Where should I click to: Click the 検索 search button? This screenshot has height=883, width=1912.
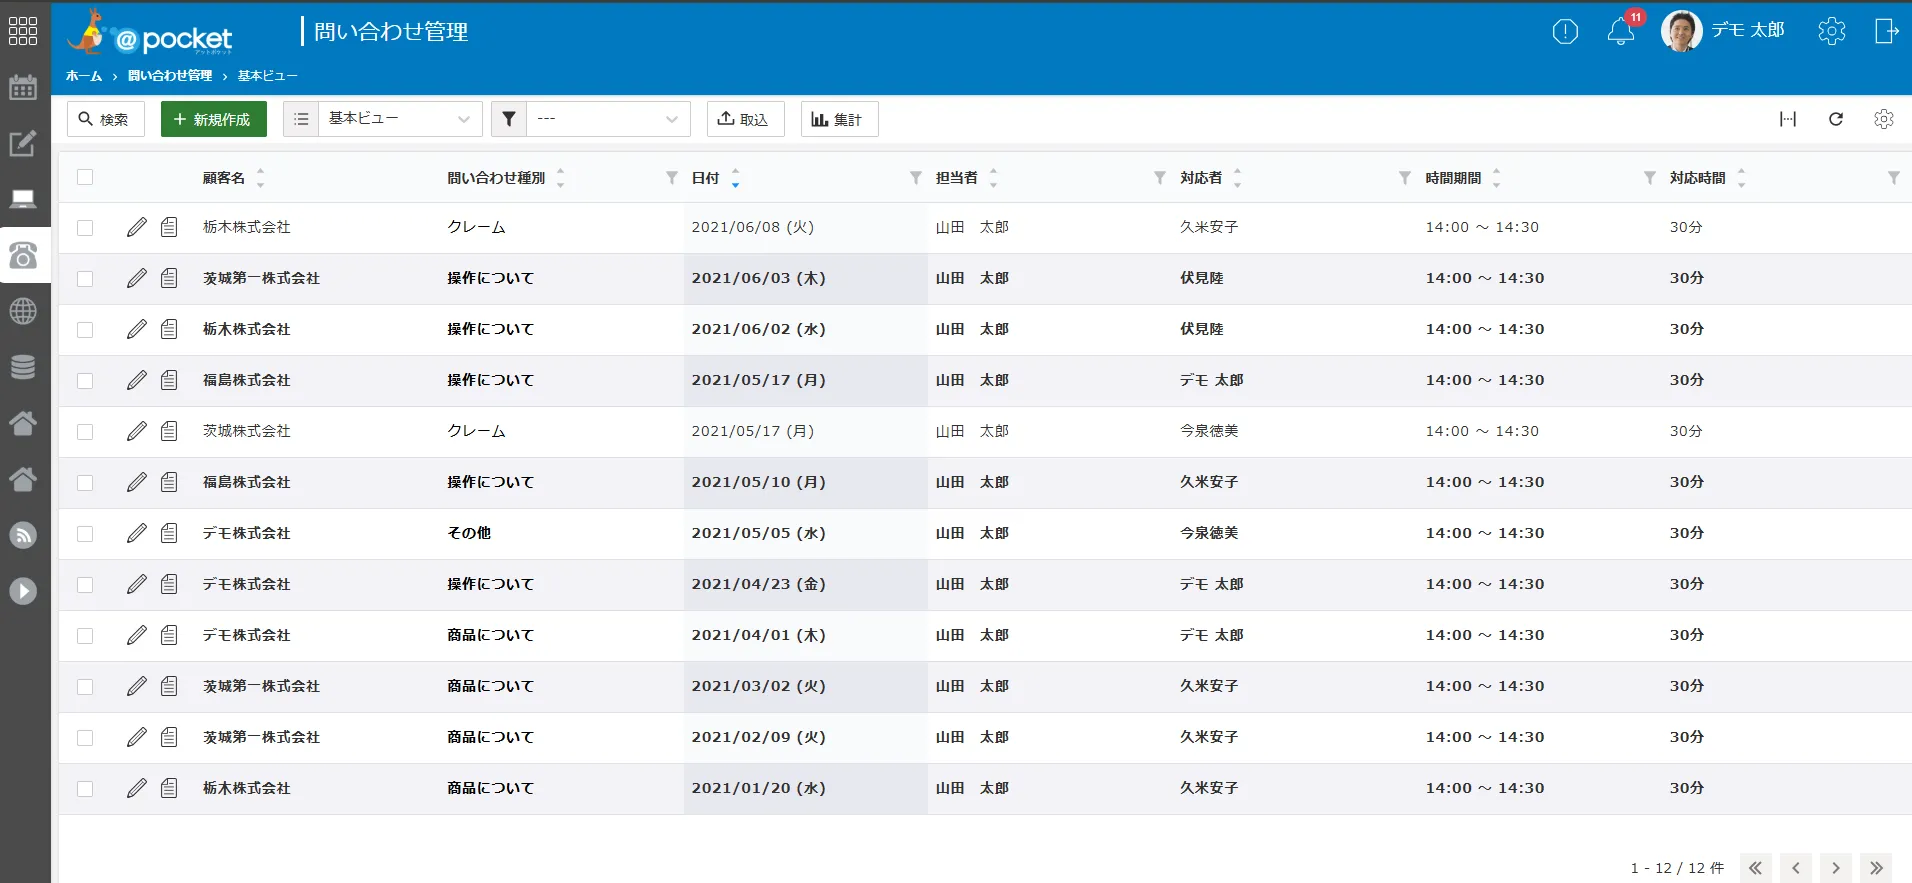point(105,119)
